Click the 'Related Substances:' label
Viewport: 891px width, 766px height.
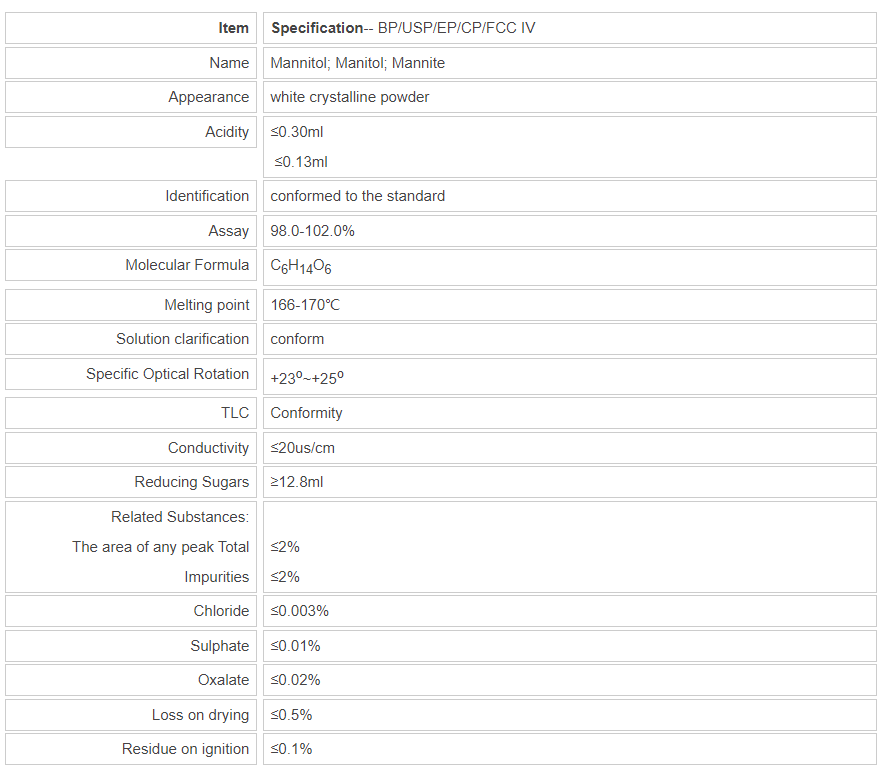[x=180, y=517]
